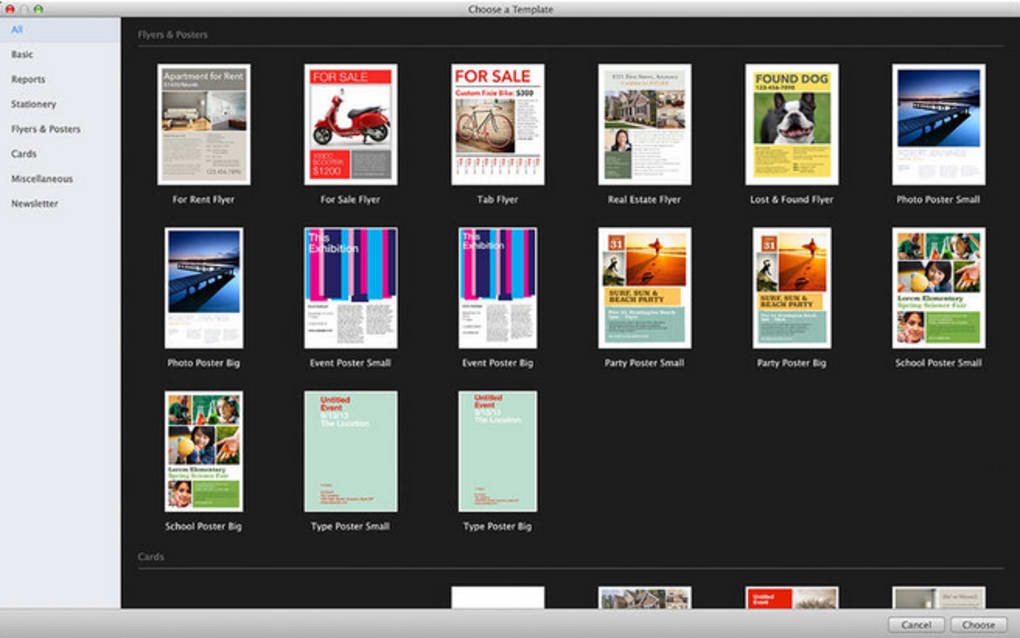Show Stationery templates
1020x638 pixels.
click(x=33, y=104)
